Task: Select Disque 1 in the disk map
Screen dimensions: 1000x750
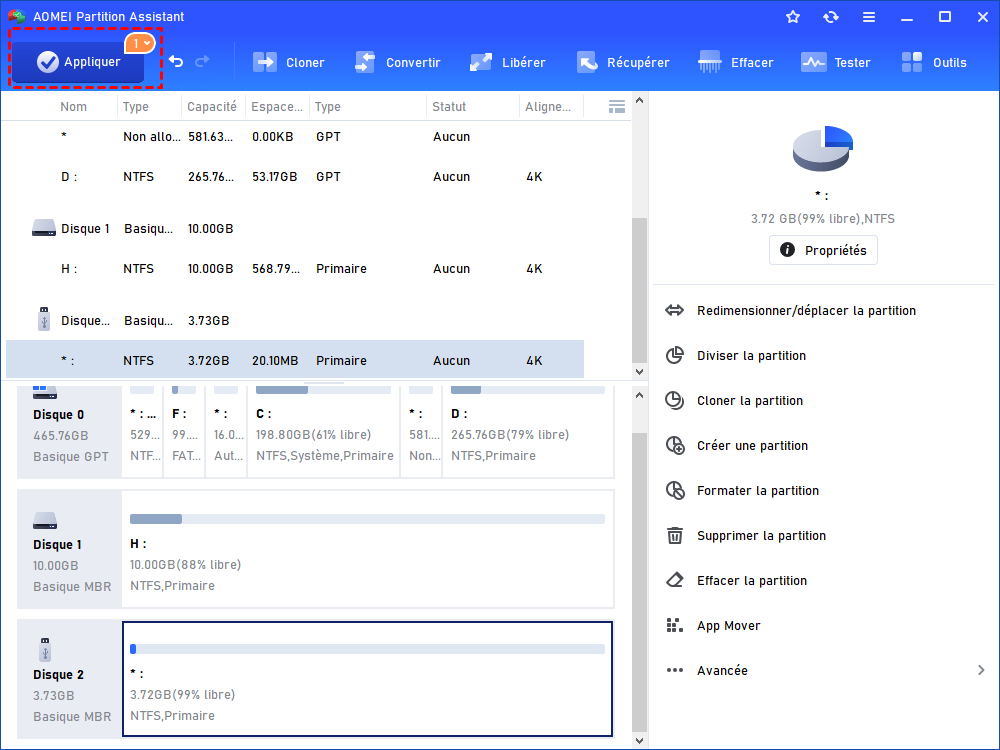Action: pyautogui.click(x=70, y=549)
